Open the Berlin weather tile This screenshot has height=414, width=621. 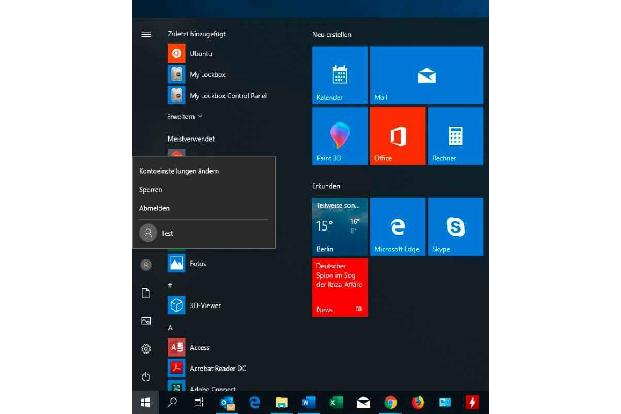point(340,227)
